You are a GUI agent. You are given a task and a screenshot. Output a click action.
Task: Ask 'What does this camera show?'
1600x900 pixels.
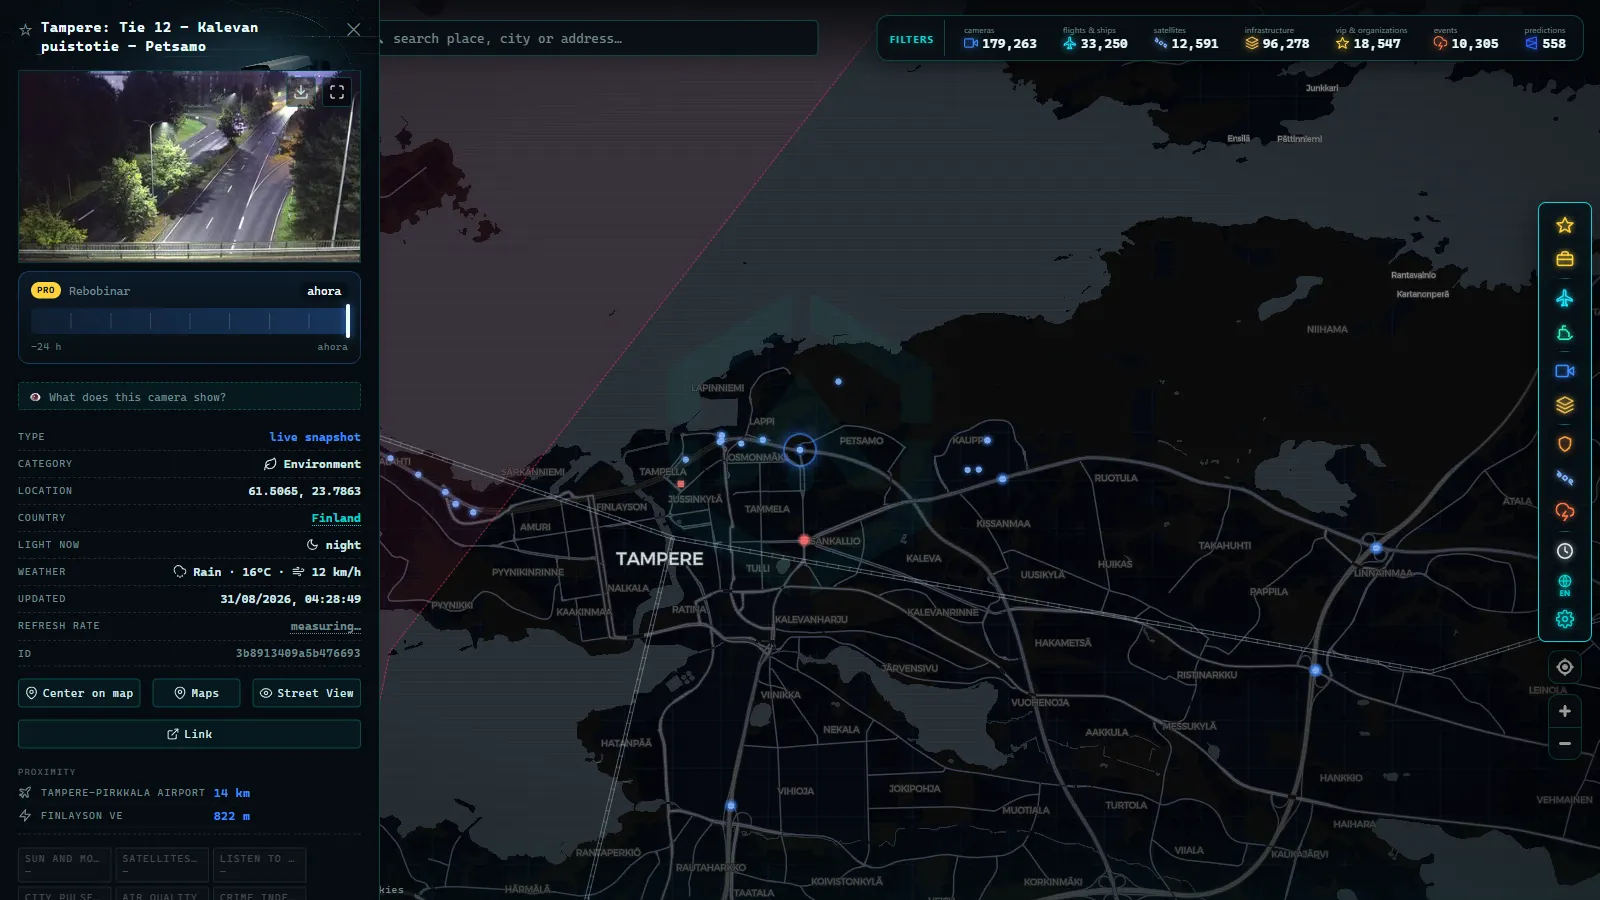(x=189, y=397)
